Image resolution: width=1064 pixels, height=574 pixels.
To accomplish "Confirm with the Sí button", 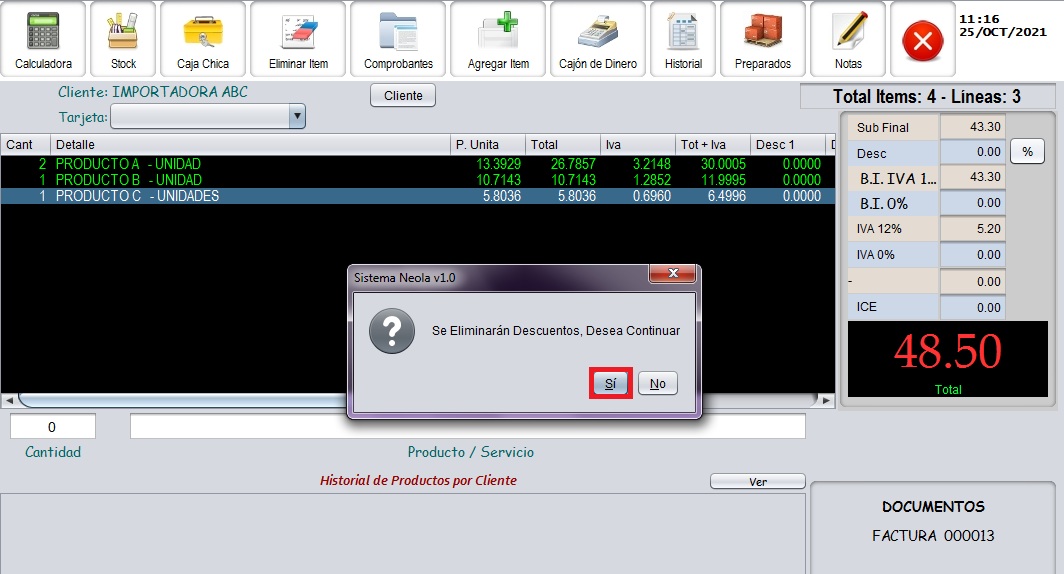I will tap(610, 384).
